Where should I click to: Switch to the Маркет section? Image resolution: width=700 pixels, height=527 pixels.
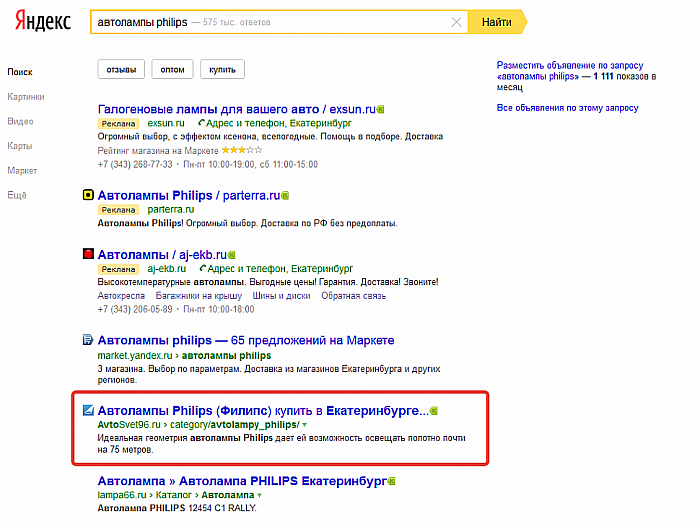point(22,170)
